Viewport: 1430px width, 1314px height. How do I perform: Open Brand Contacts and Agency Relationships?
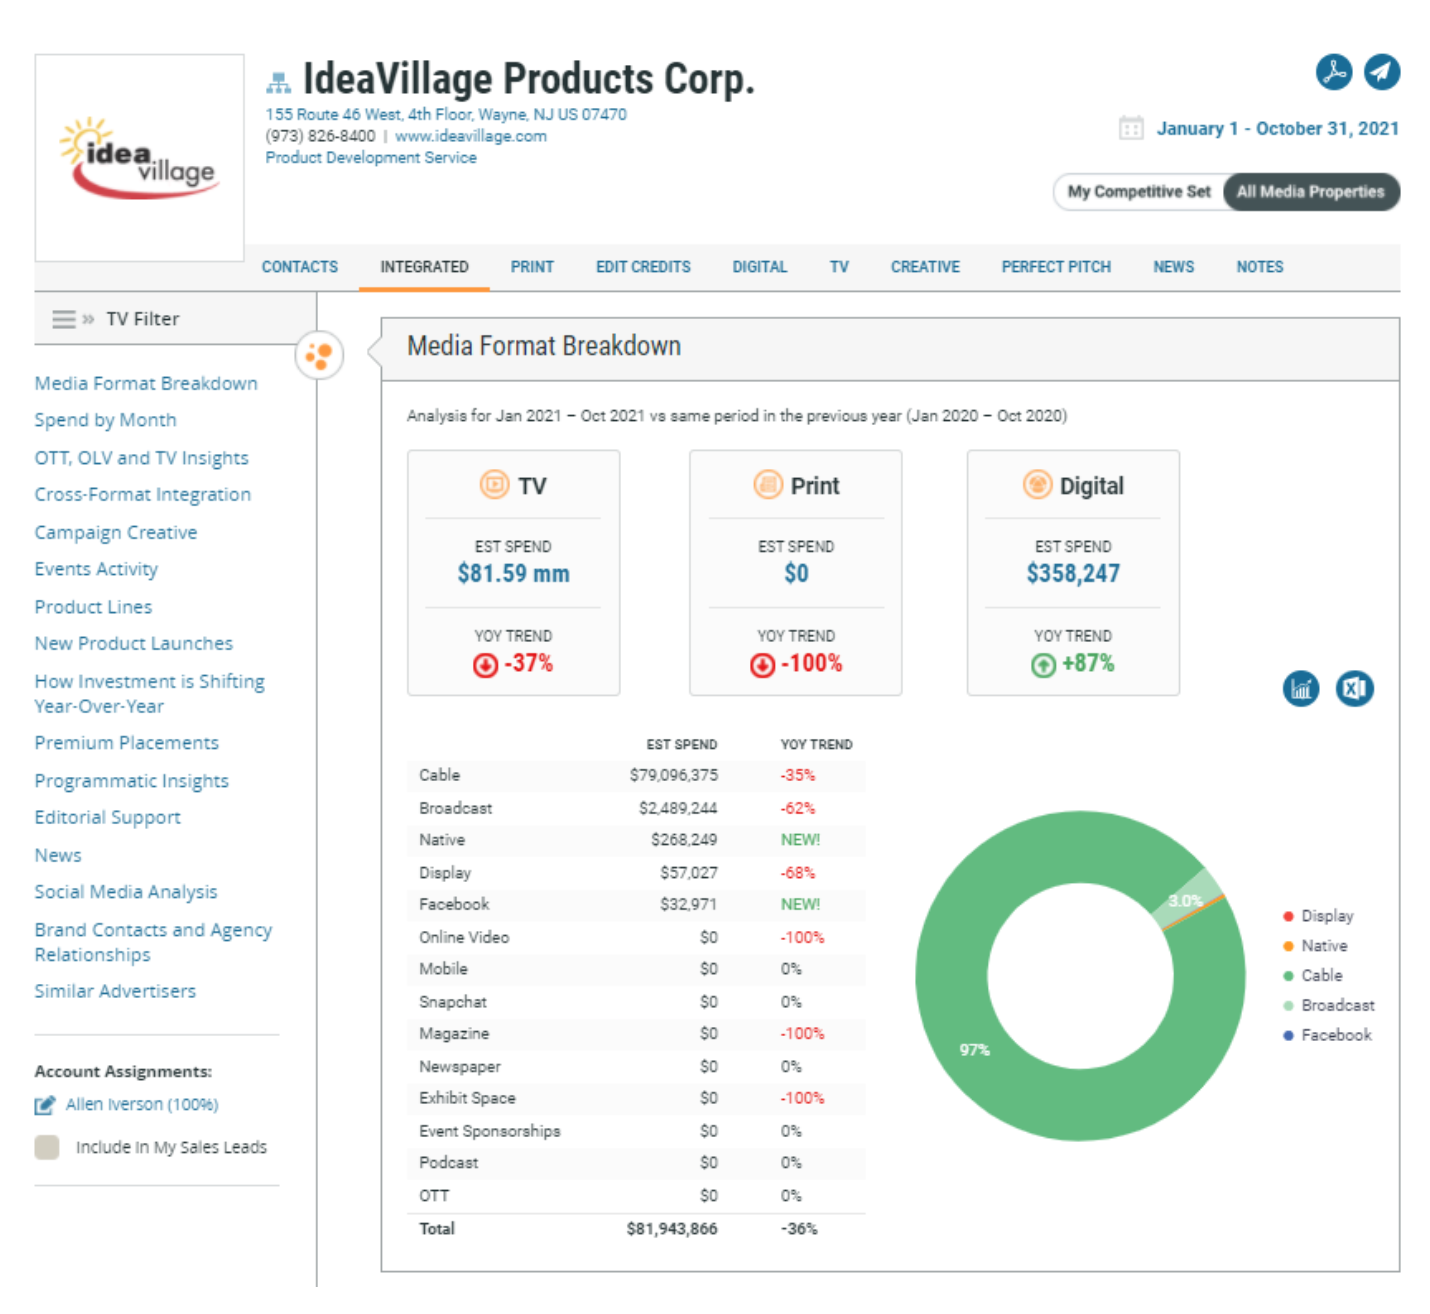153,942
